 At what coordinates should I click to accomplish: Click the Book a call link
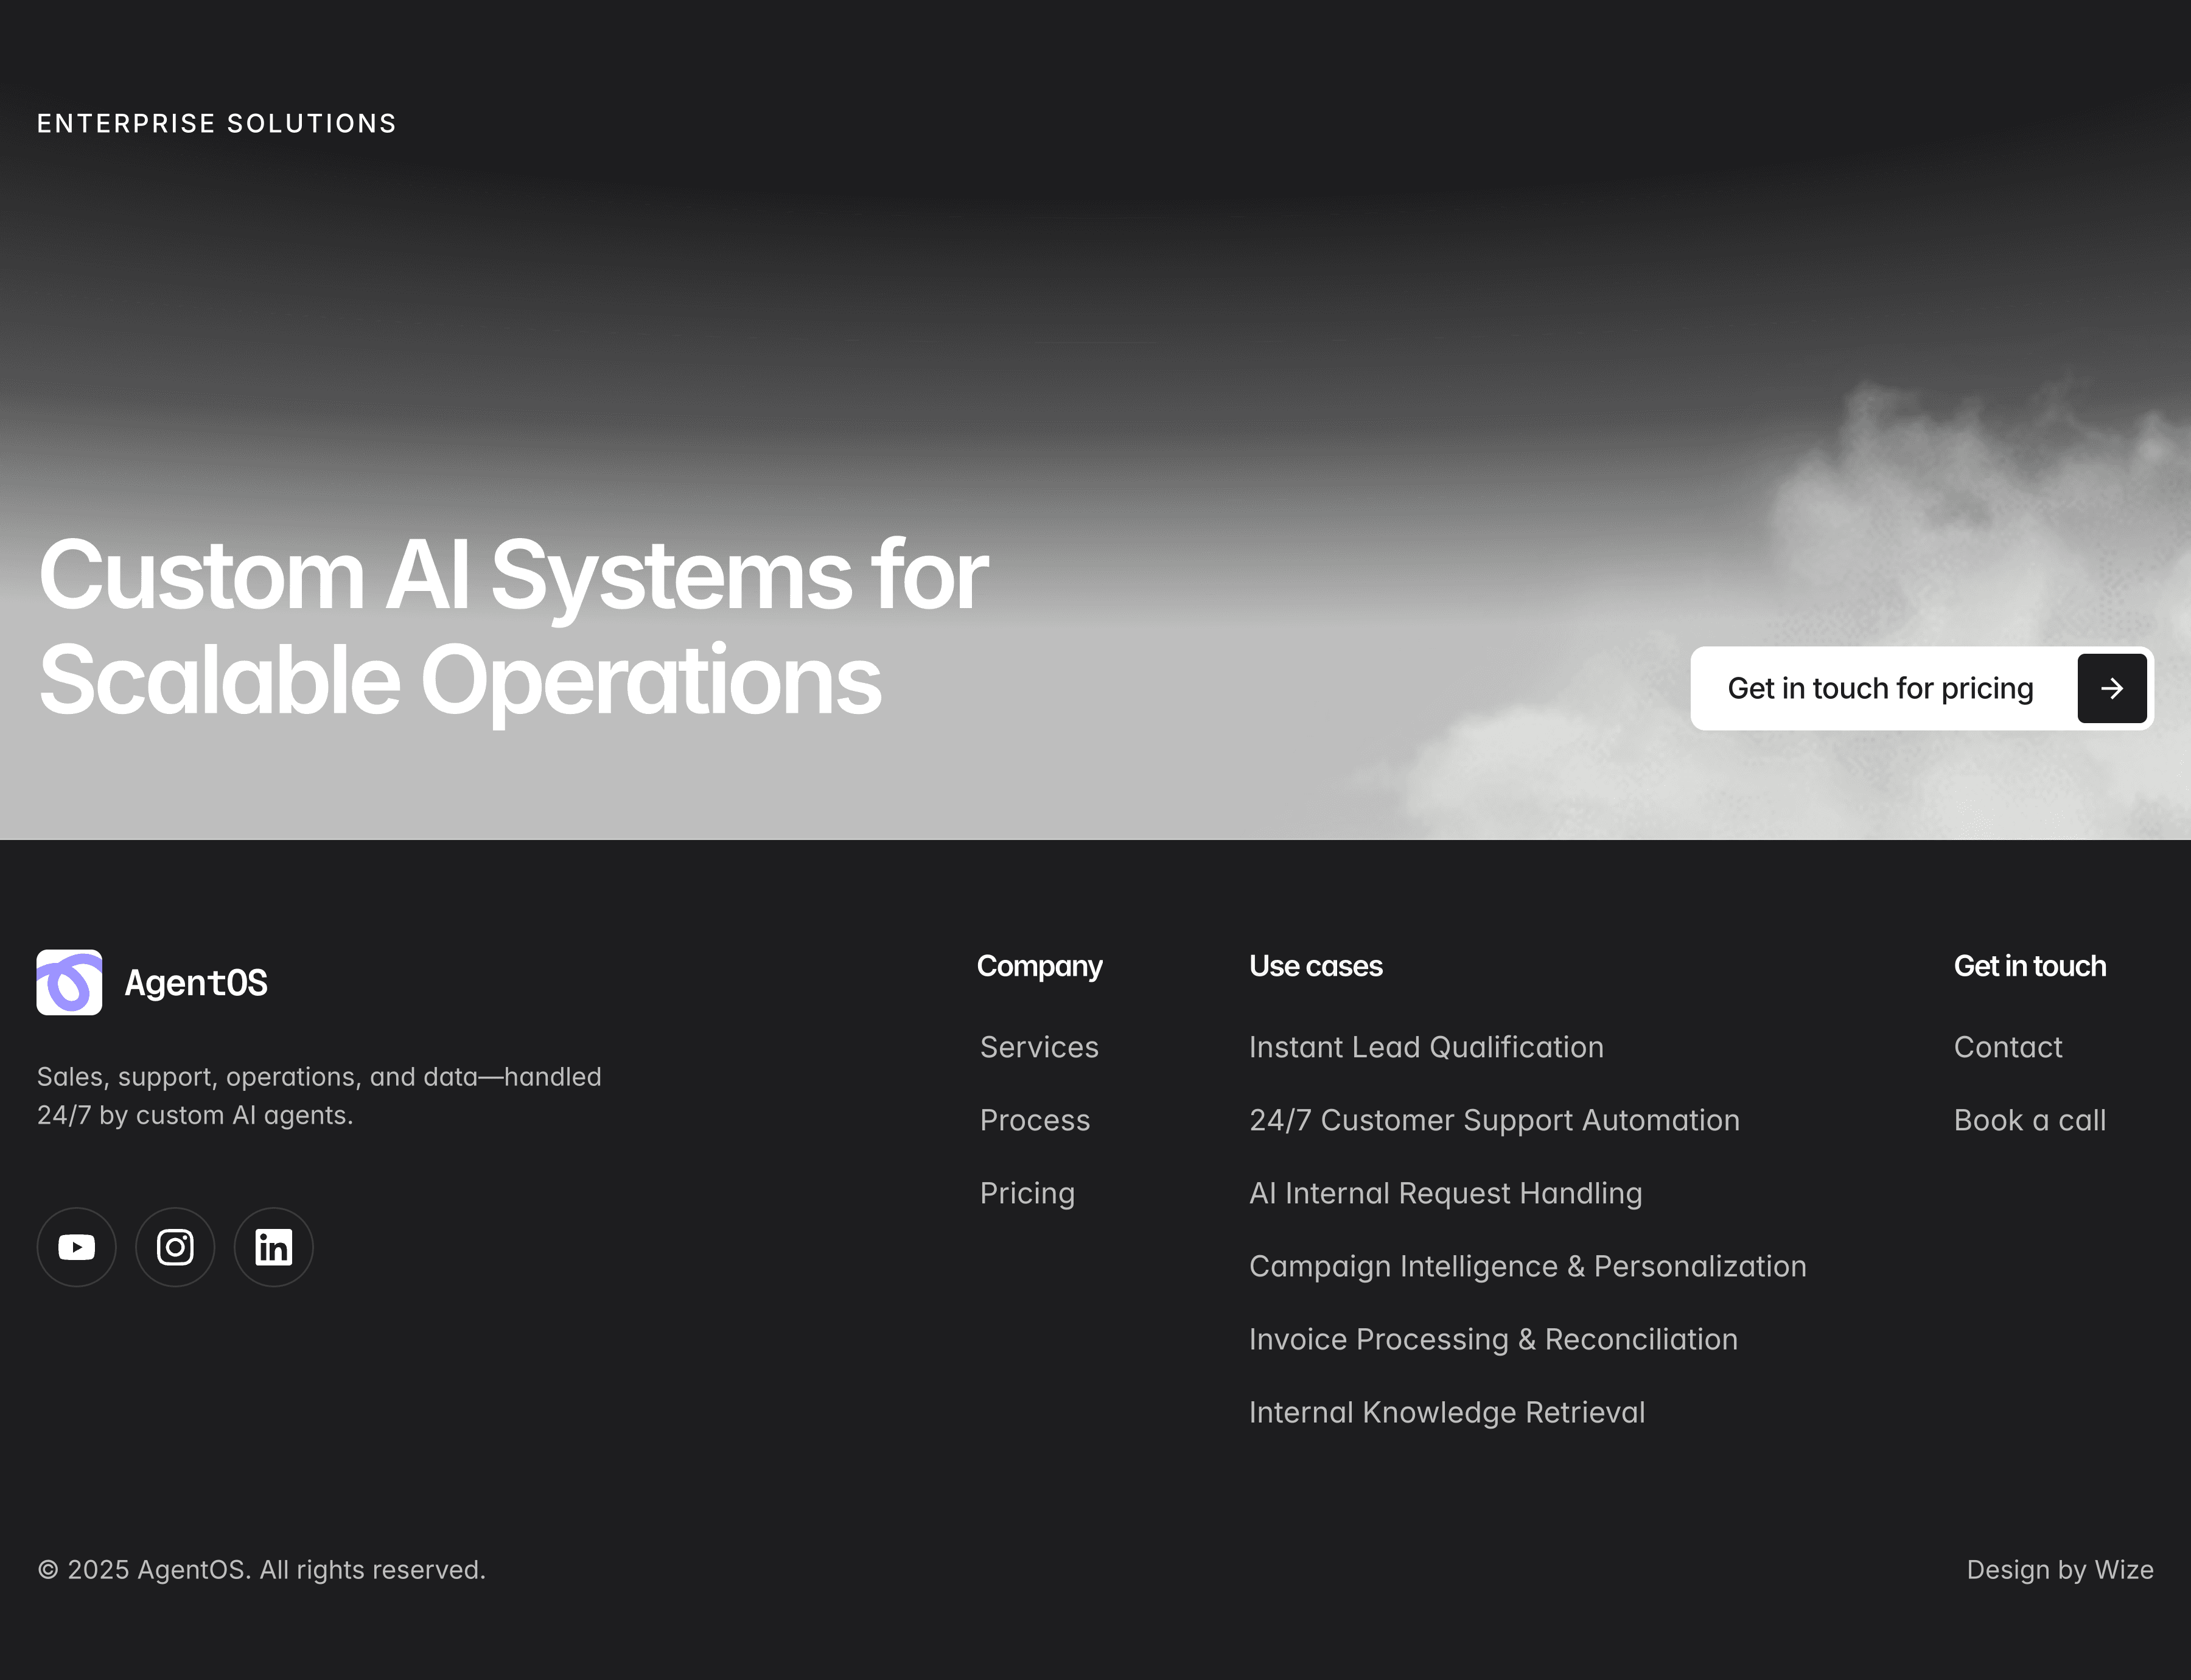pyautogui.click(x=2029, y=1120)
